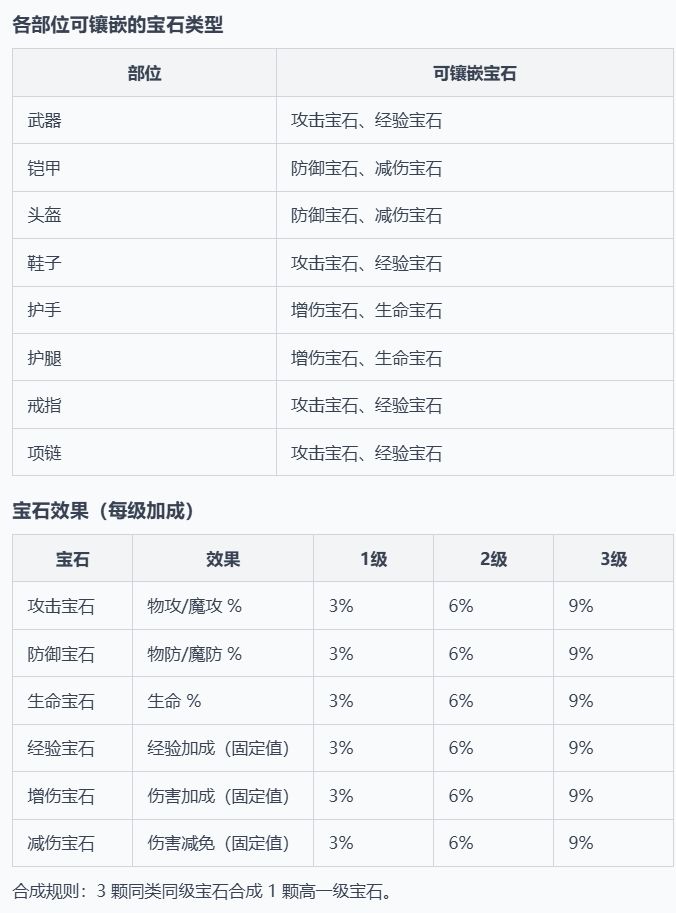
Task: Click gem types listed for 鞋子
Action: click(366, 263)
